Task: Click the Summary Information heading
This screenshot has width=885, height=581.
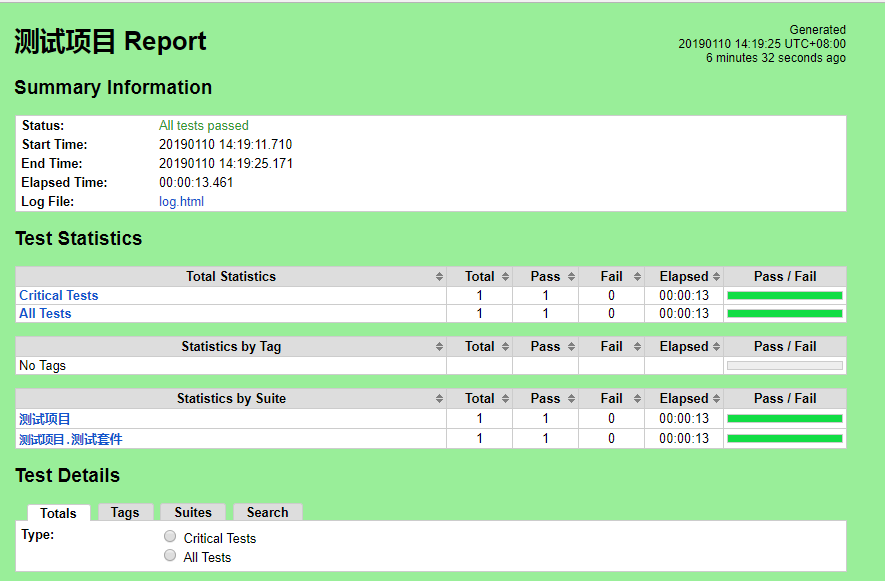Action: pos(113,88)
